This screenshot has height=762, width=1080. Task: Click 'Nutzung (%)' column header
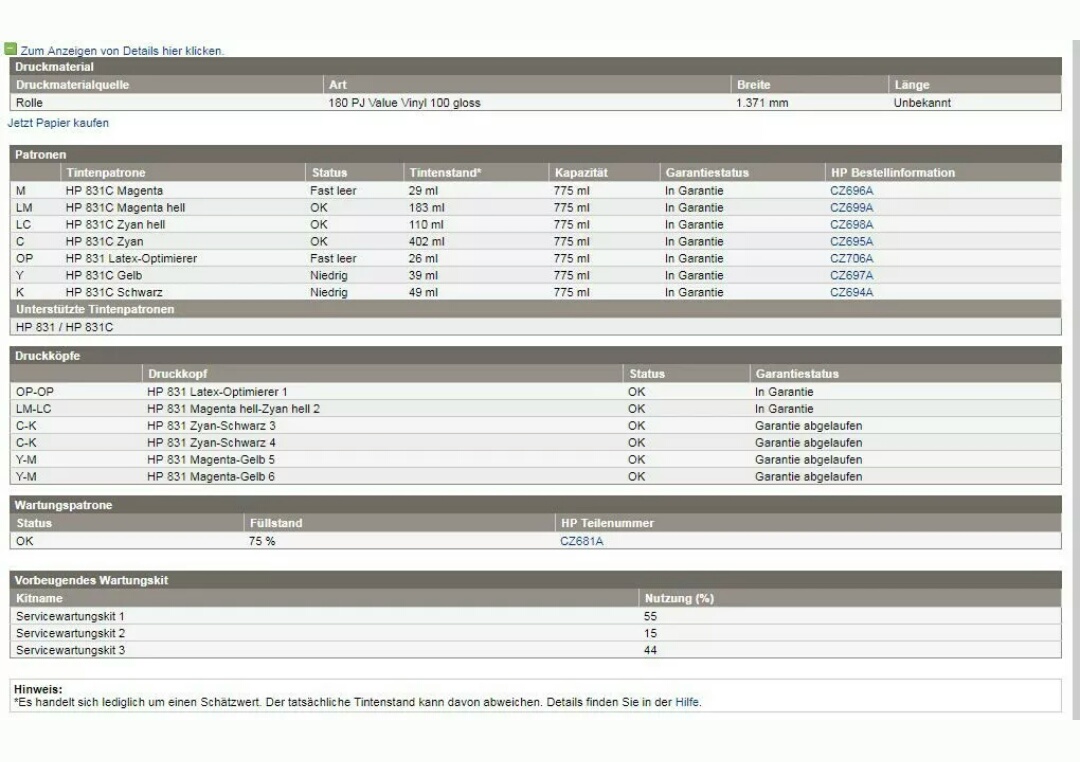pyautogui.click(x=679, y=598)
